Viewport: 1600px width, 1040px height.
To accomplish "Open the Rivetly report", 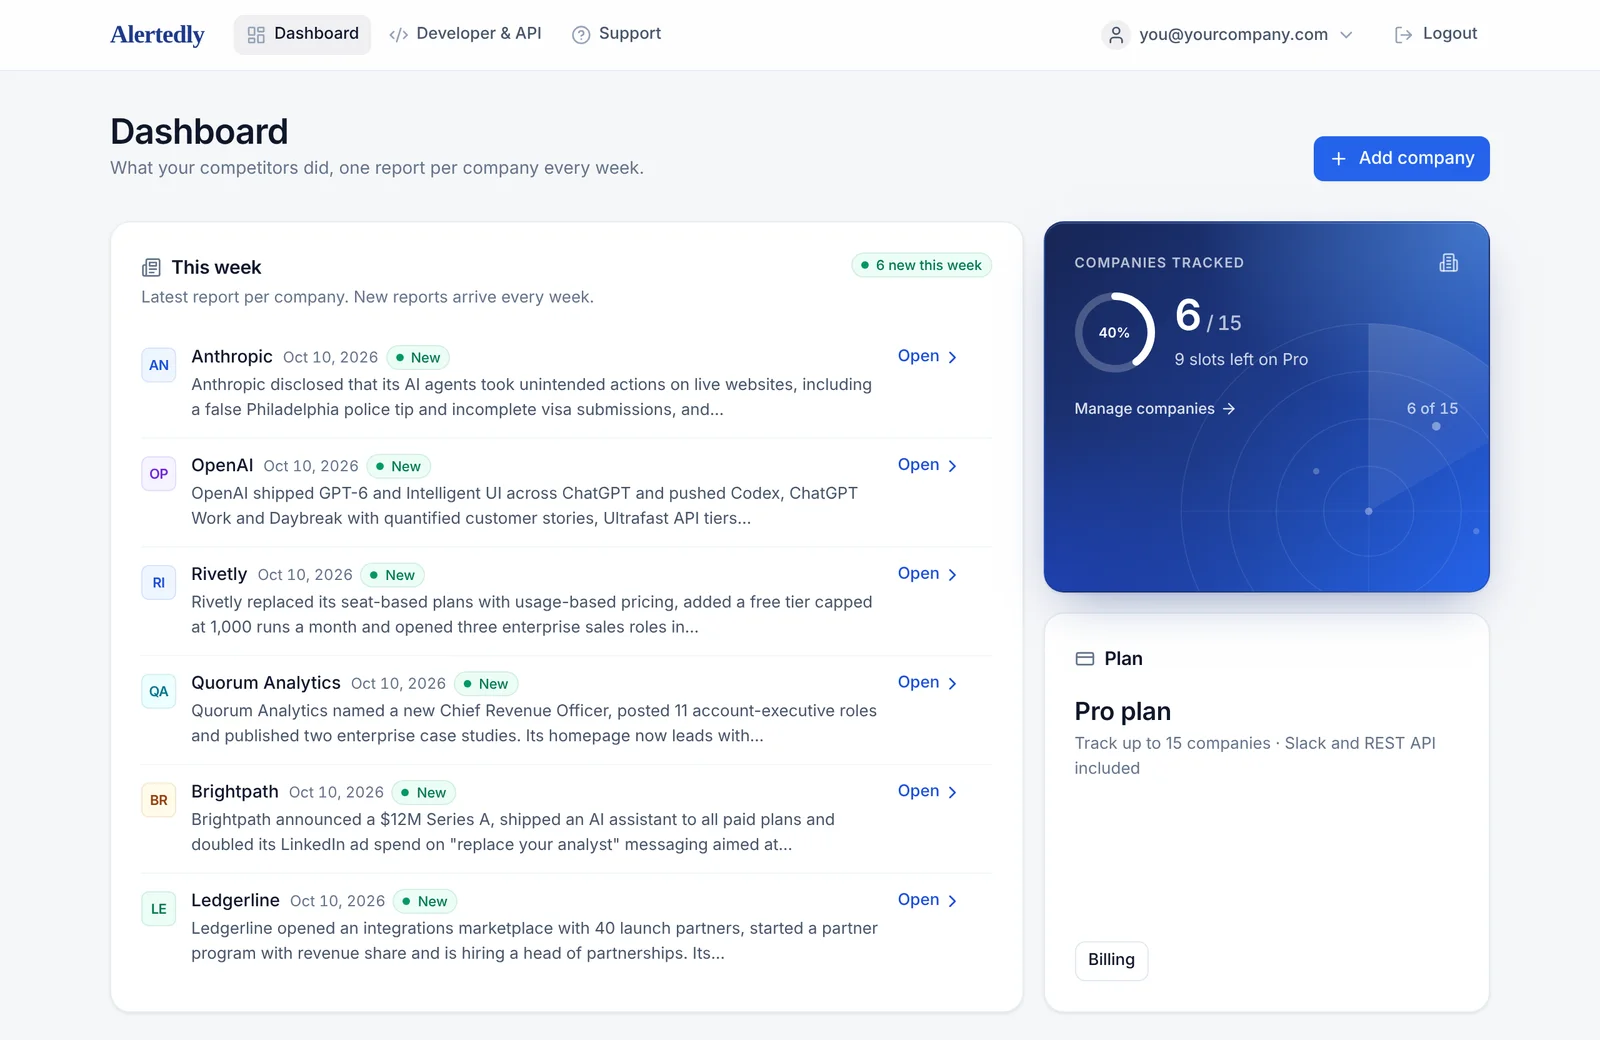I will tap(927, 574).
